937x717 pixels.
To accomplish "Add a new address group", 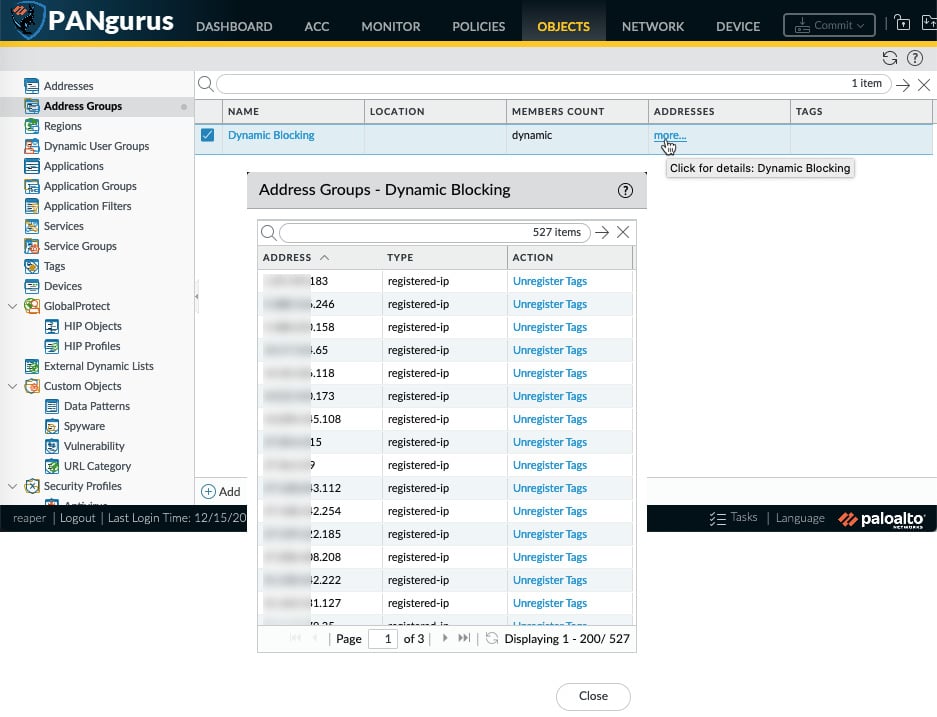I will point(221,492).
